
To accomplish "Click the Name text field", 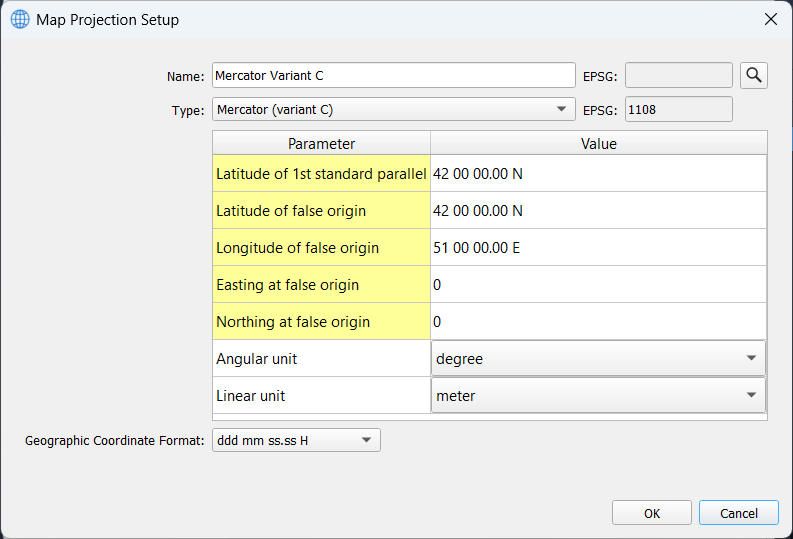I will click(393, 75).
